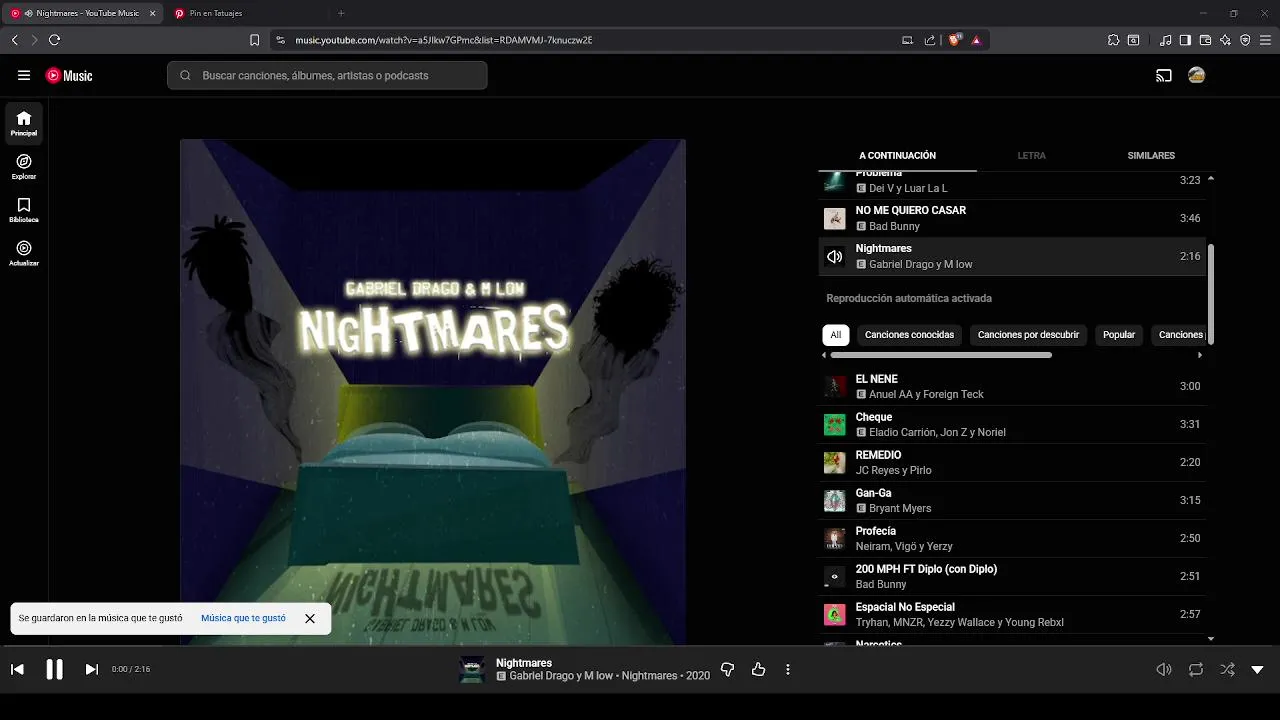Play NO ME QUIERO CASAR track
Image resolution: width=1280 pixels, height=720 pixels.
(1012, 218)
